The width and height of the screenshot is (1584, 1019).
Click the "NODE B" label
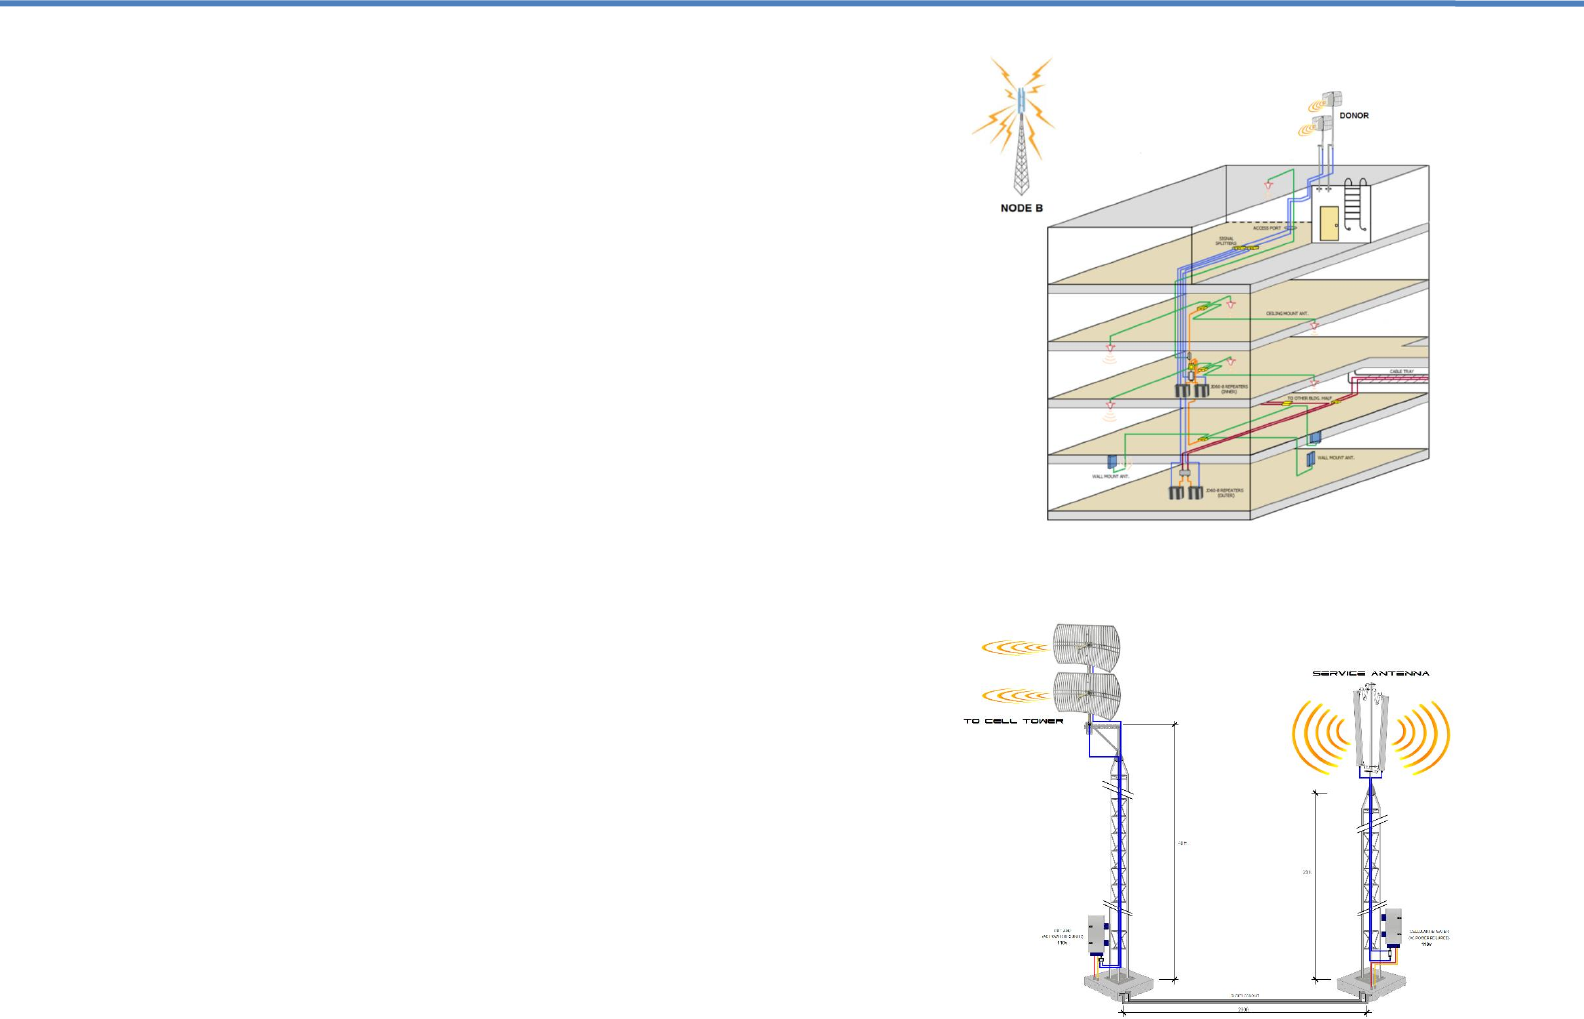1021,208
